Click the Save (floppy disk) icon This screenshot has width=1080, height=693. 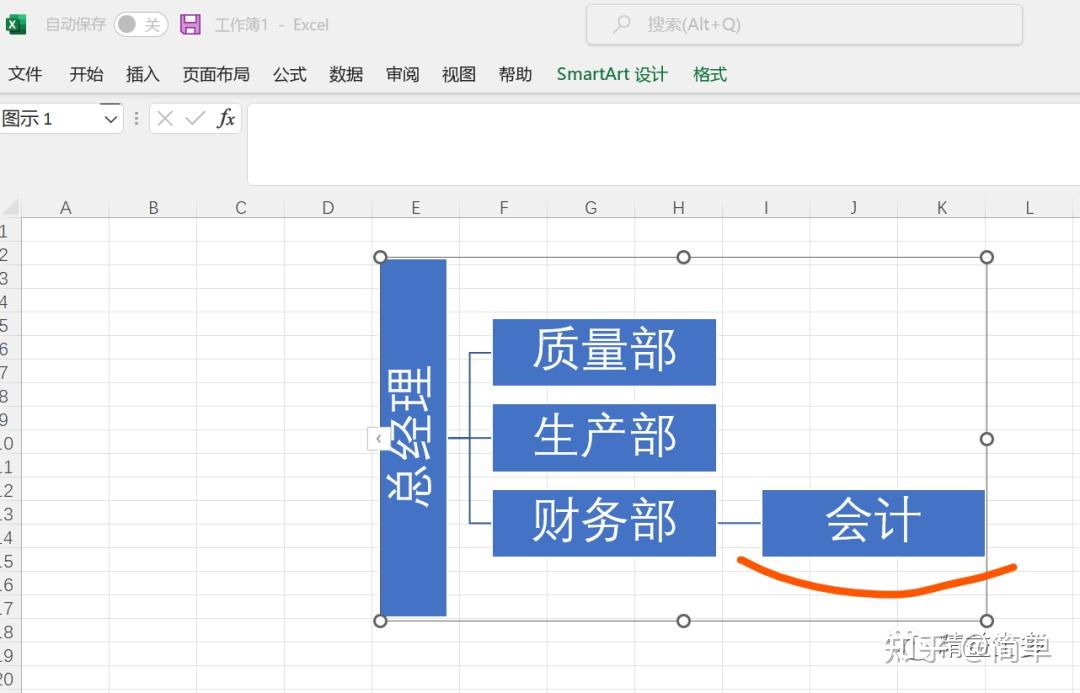point(190,24)
